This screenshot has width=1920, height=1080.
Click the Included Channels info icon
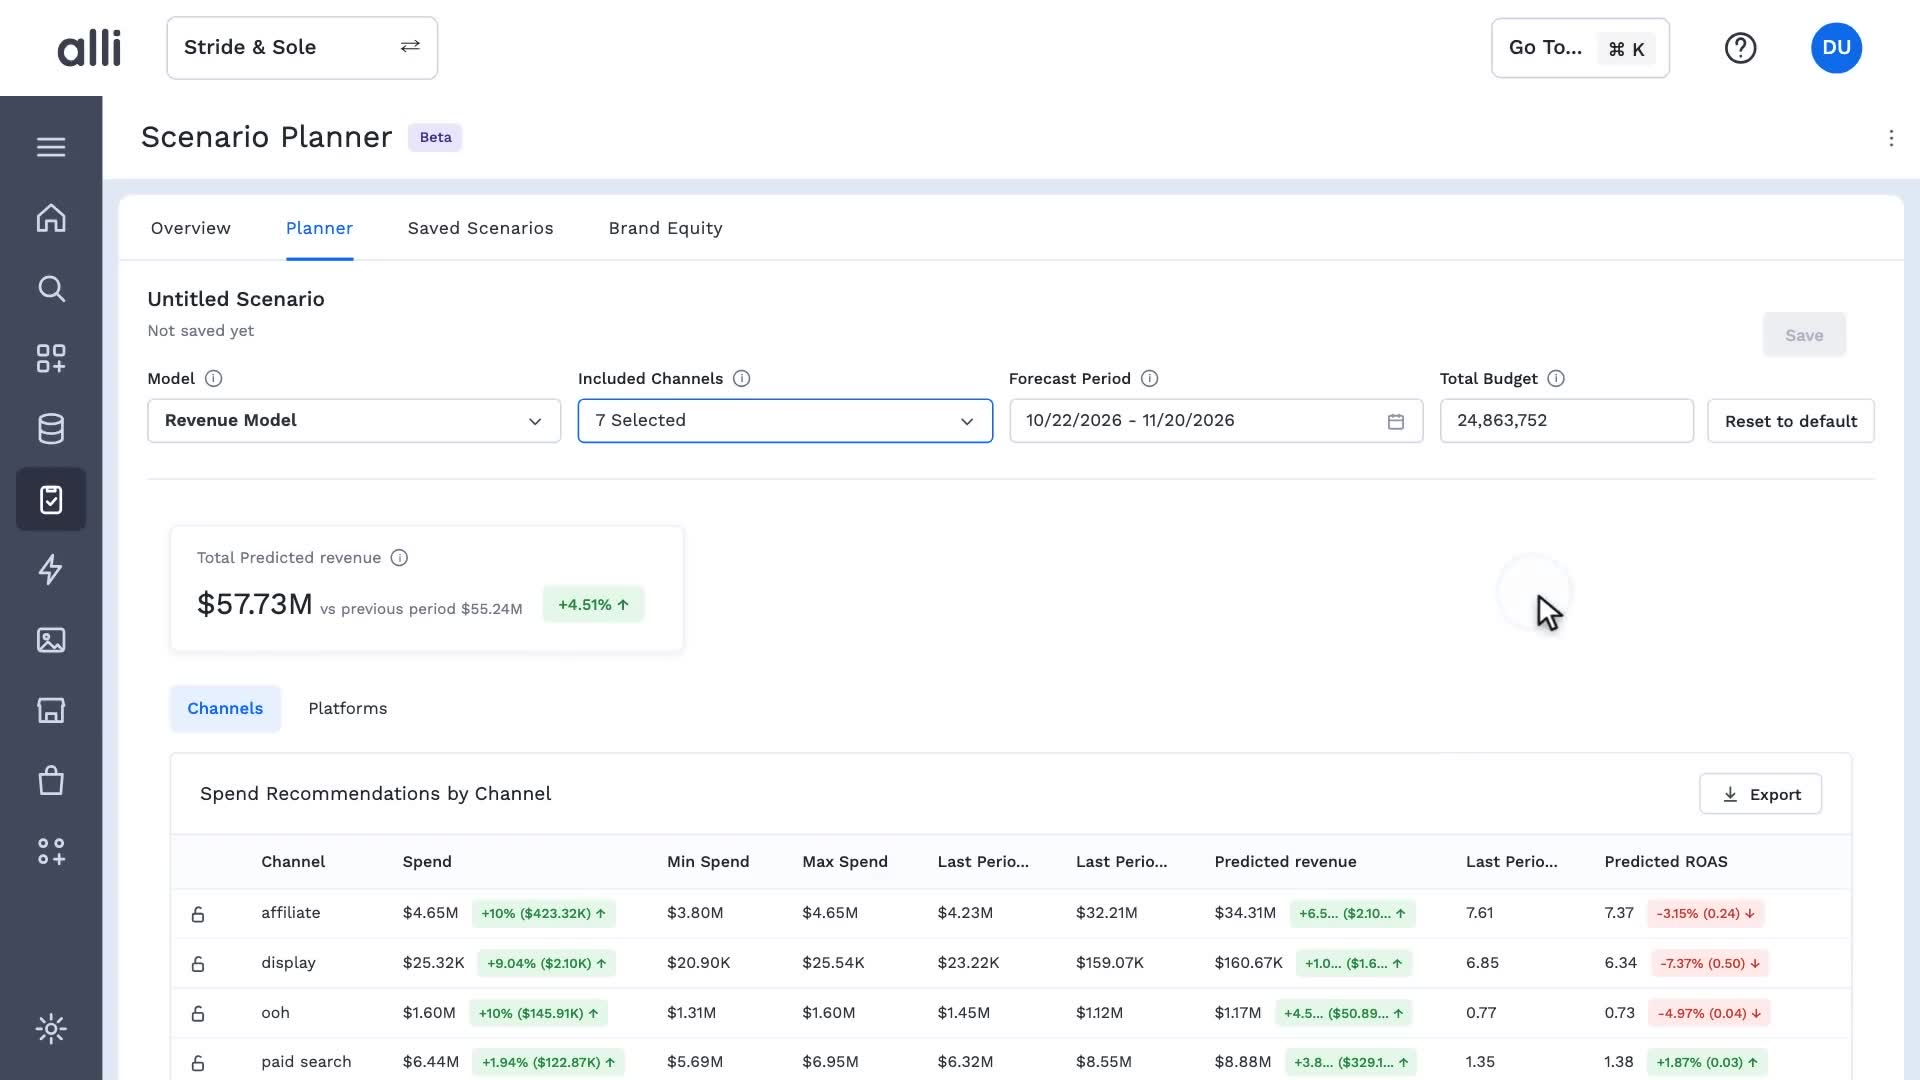741,379
